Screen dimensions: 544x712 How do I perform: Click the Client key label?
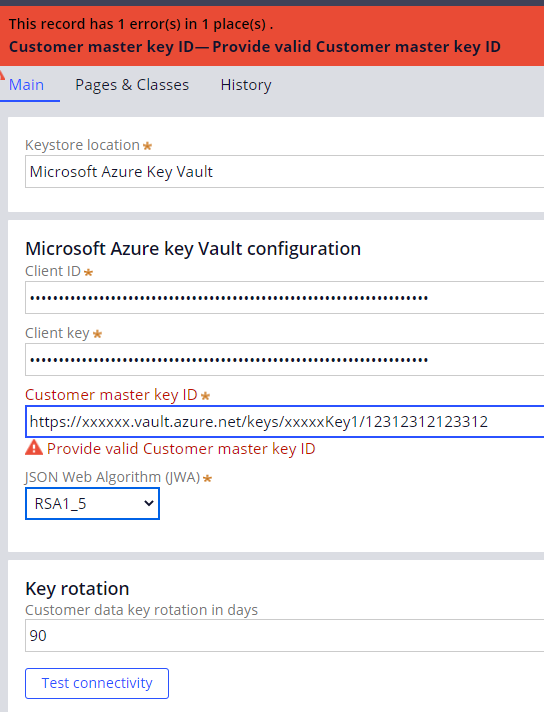tap(57, 333)
